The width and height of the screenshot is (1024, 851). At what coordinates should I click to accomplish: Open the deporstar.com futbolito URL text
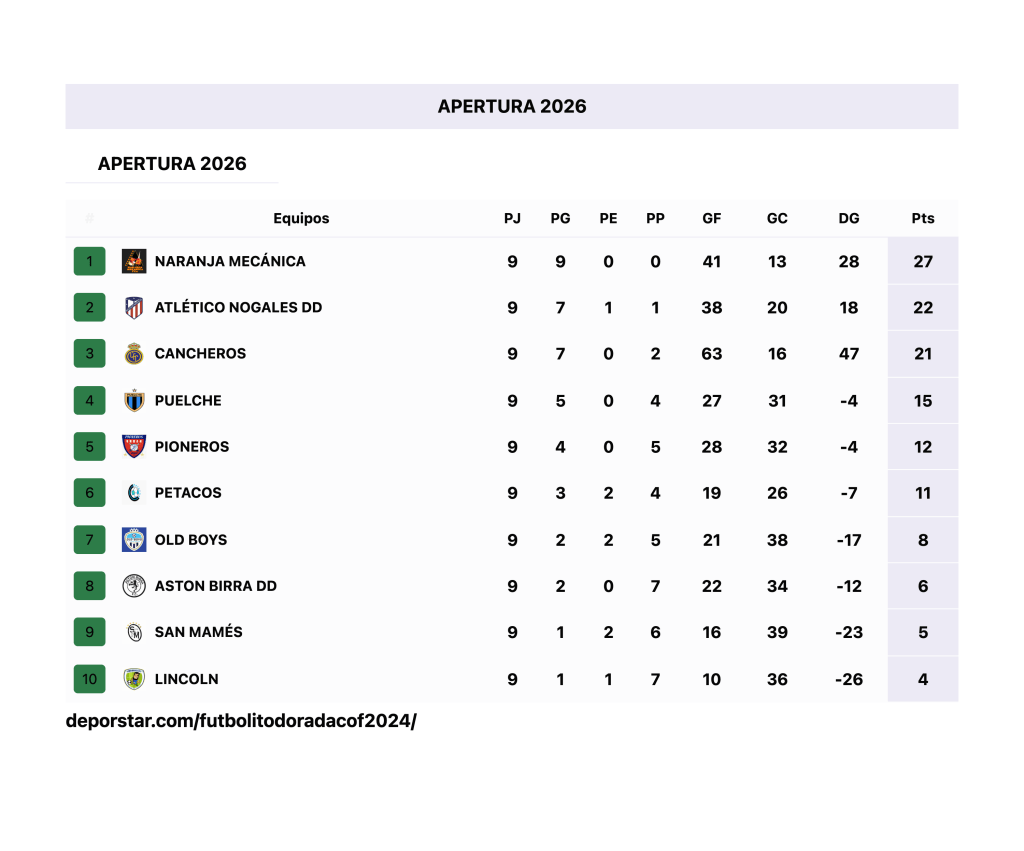[241, 721]
